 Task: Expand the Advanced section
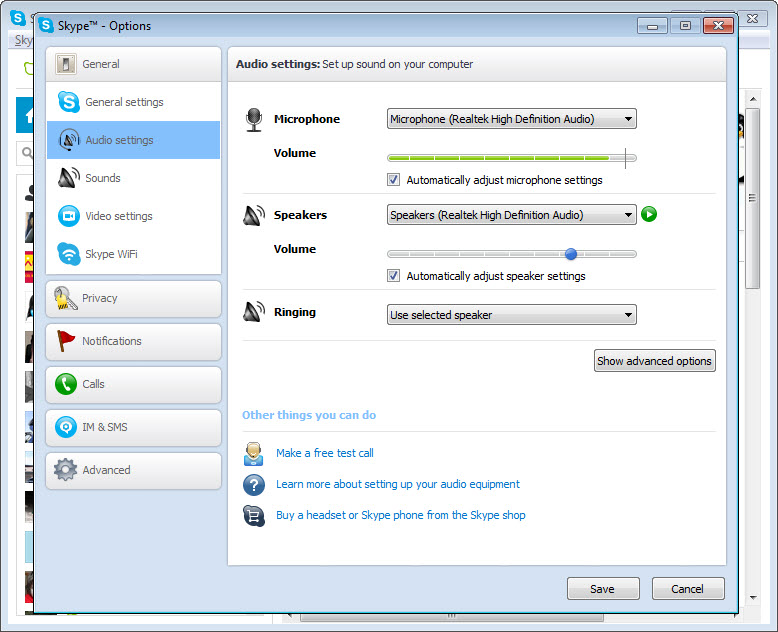pos(133,470)
